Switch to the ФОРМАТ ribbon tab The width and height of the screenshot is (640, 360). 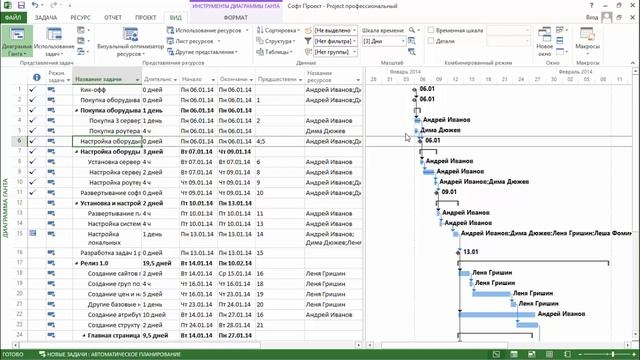pyautogui.click(x=236, y=18)
